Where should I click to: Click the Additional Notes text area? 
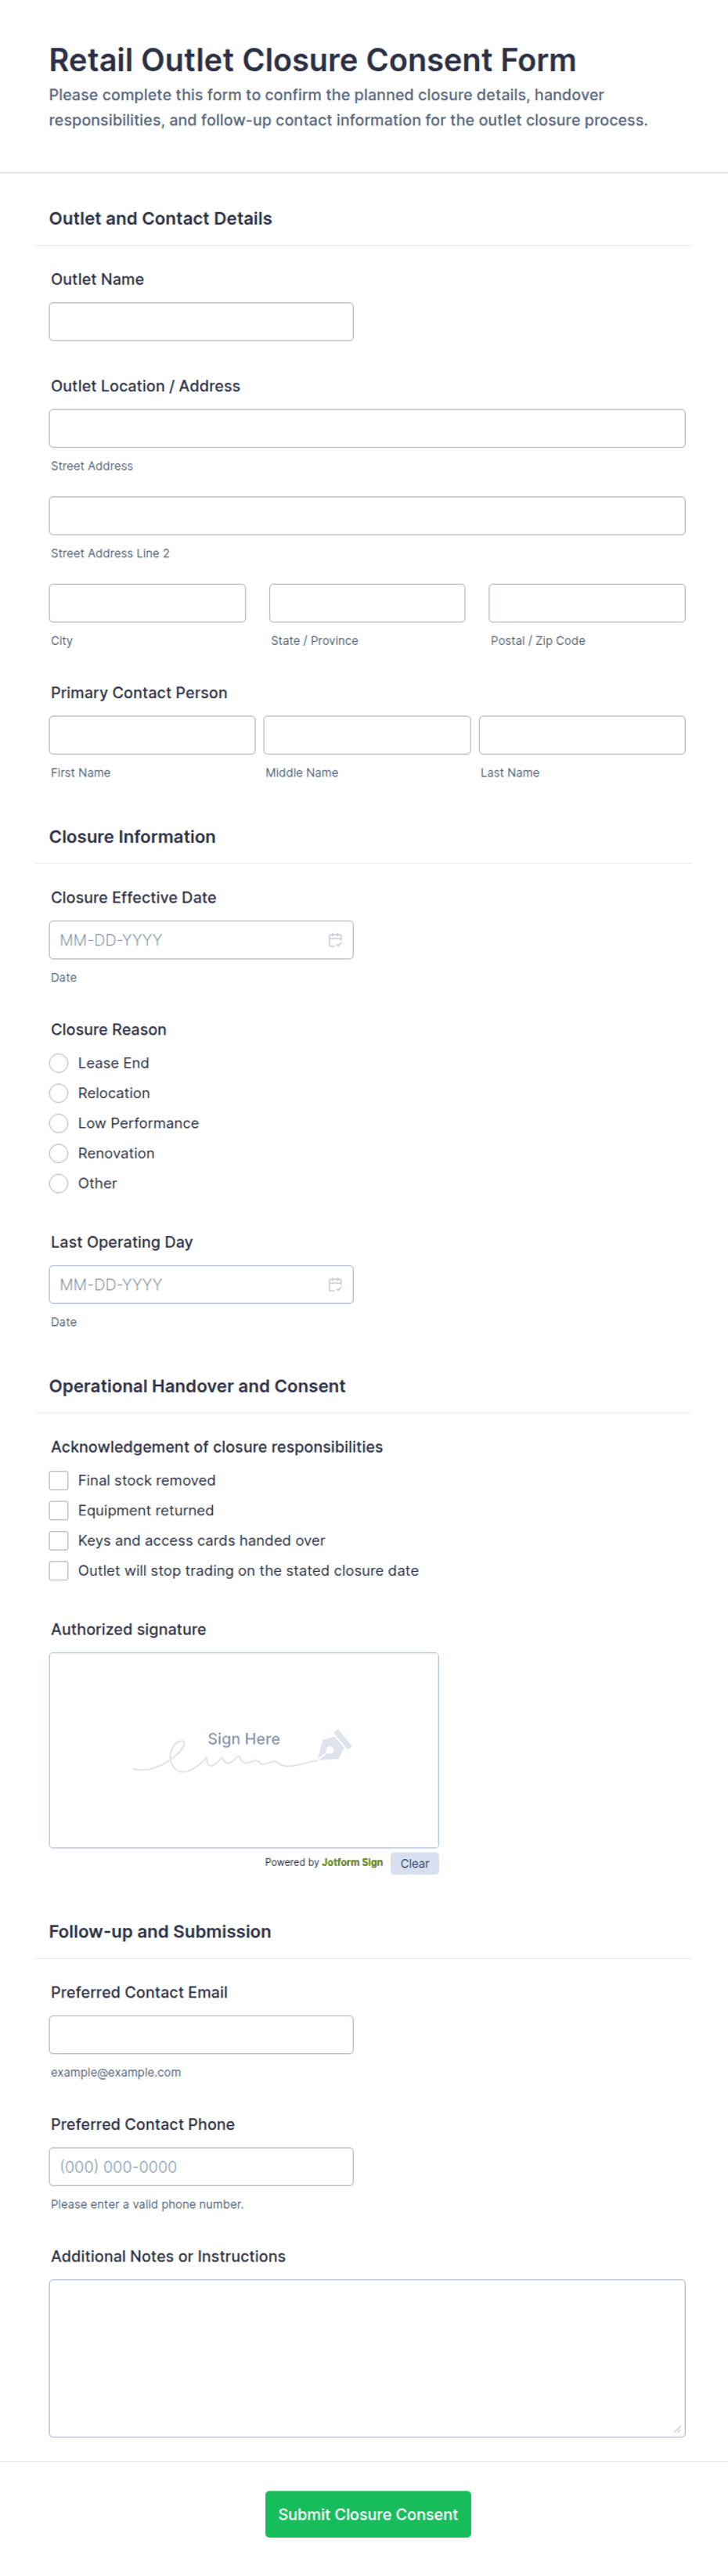click(367, 2357)
